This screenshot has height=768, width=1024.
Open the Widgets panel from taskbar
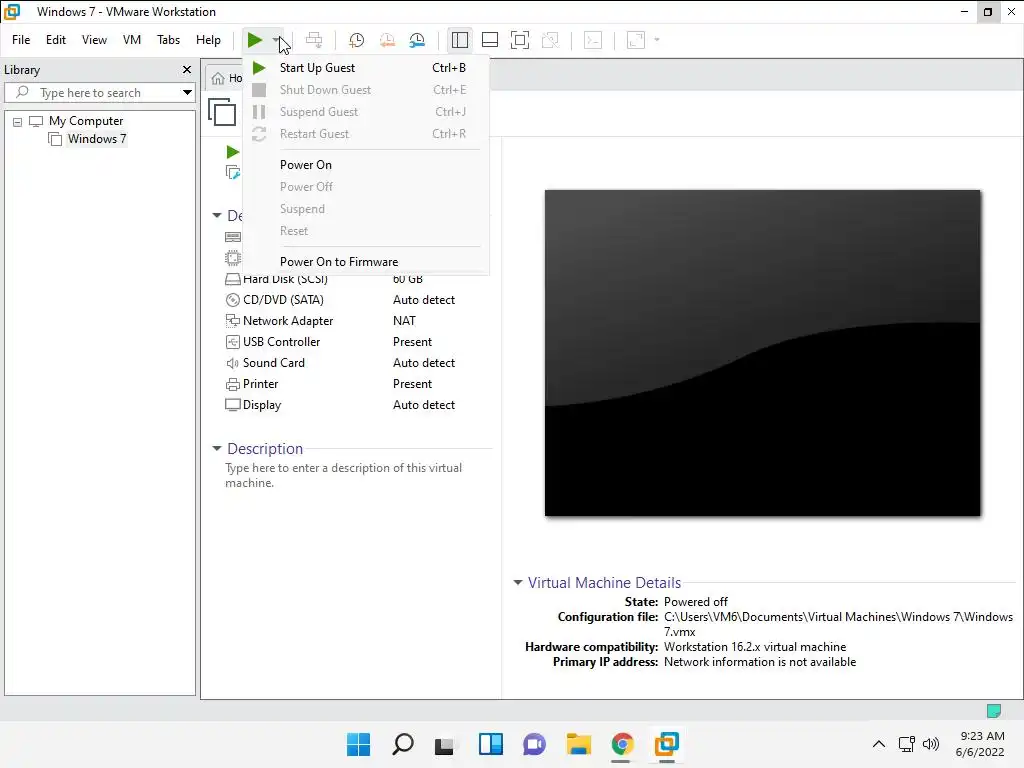(x=490, y=744)
